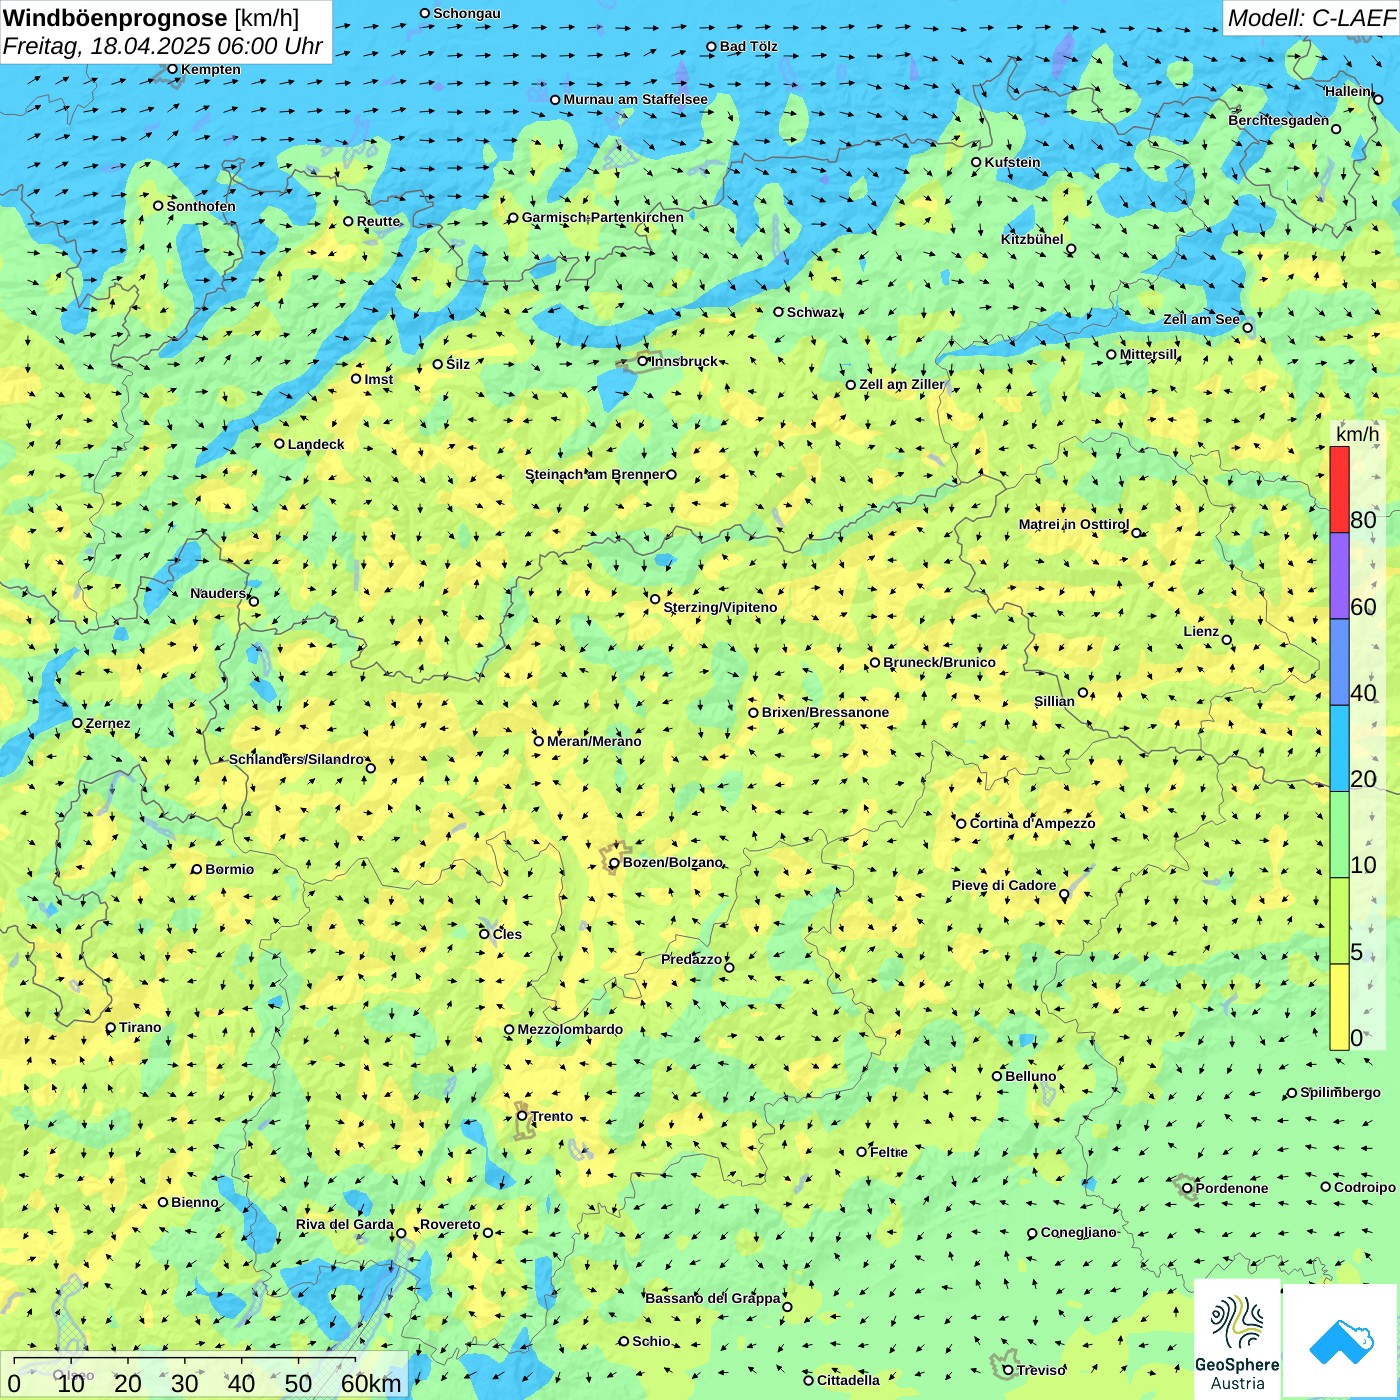Click the Bozen/Bolzano city marker

coord(614,863)
